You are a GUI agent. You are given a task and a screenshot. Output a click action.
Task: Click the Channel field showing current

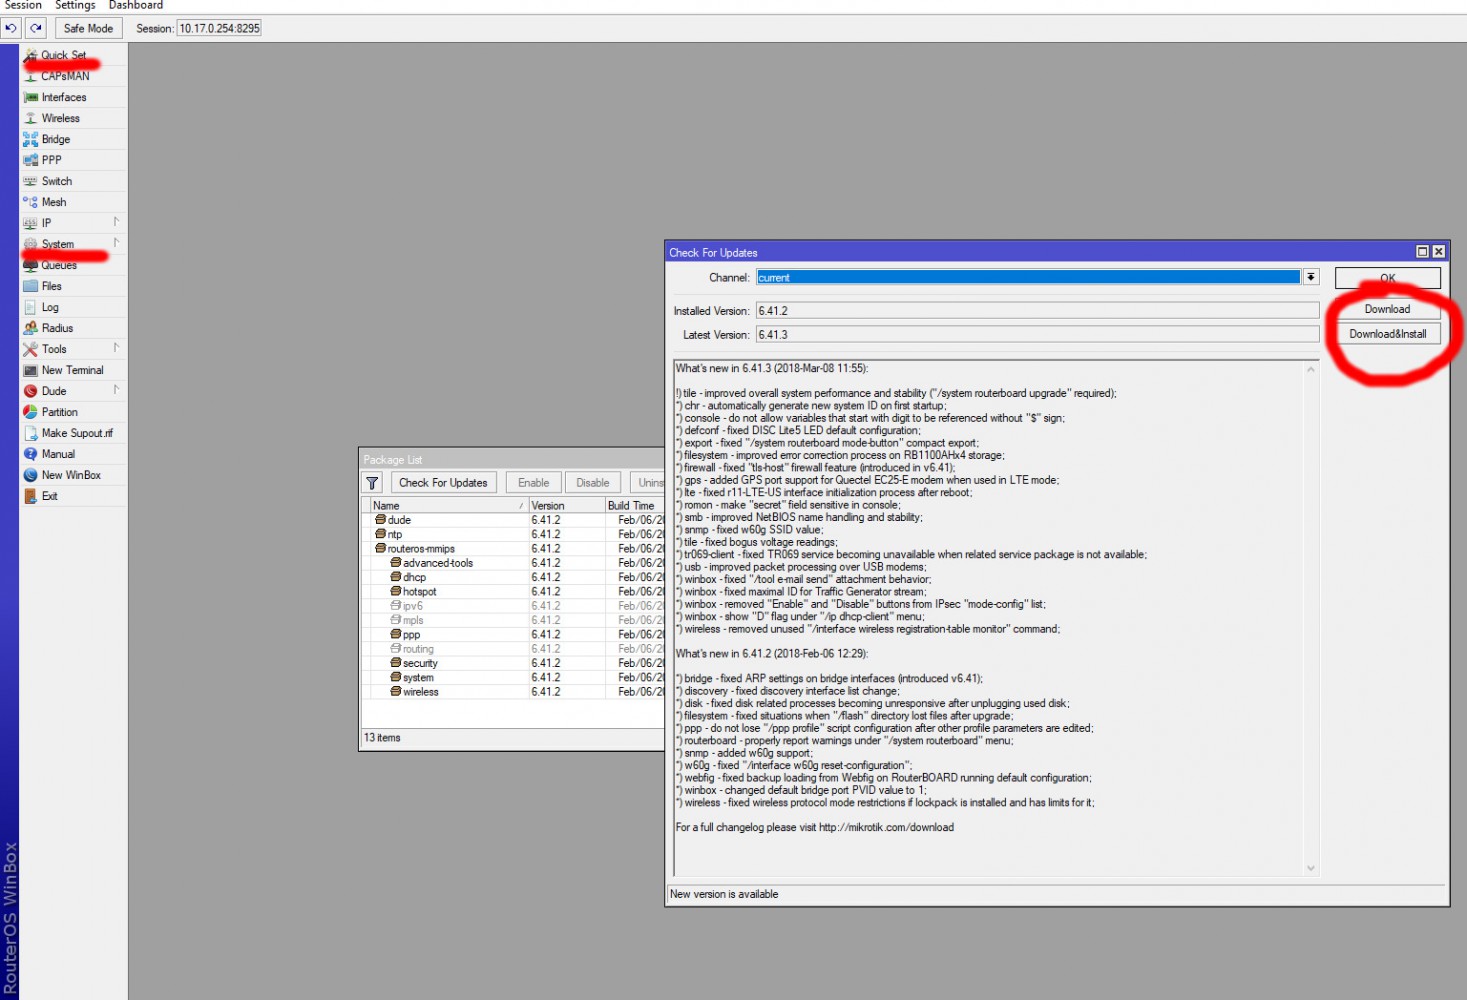(1028, 277)
